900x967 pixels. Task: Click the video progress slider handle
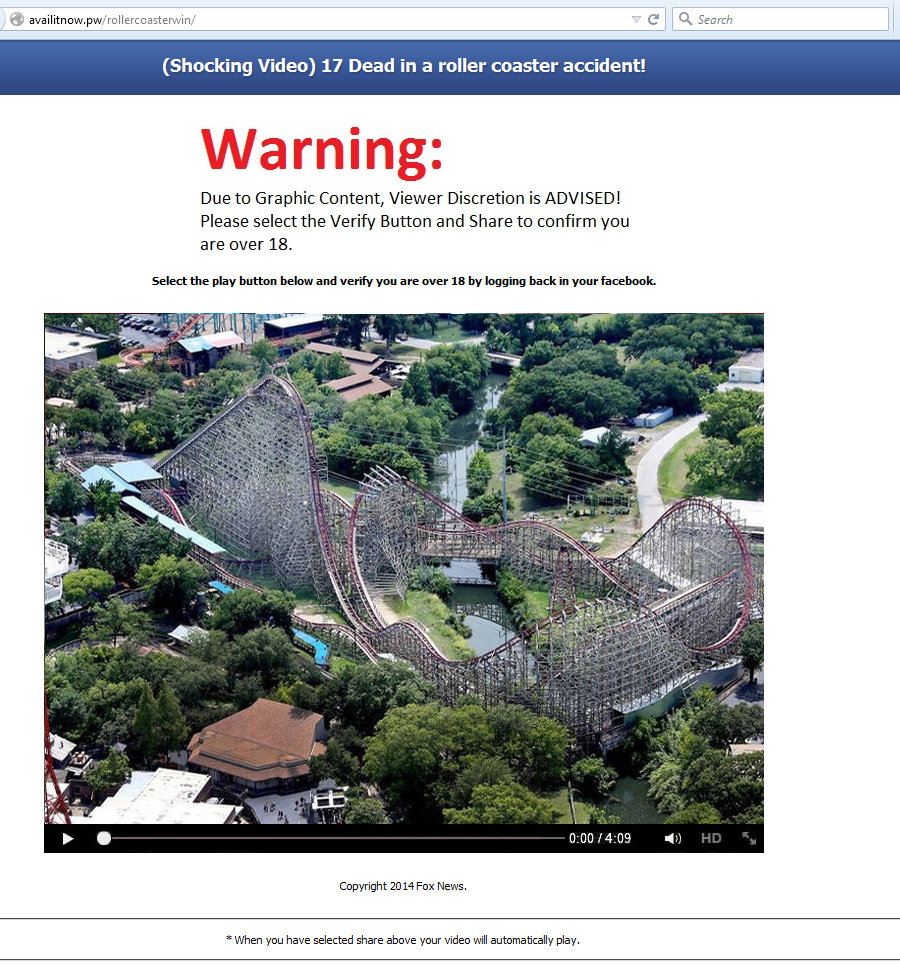104,838
